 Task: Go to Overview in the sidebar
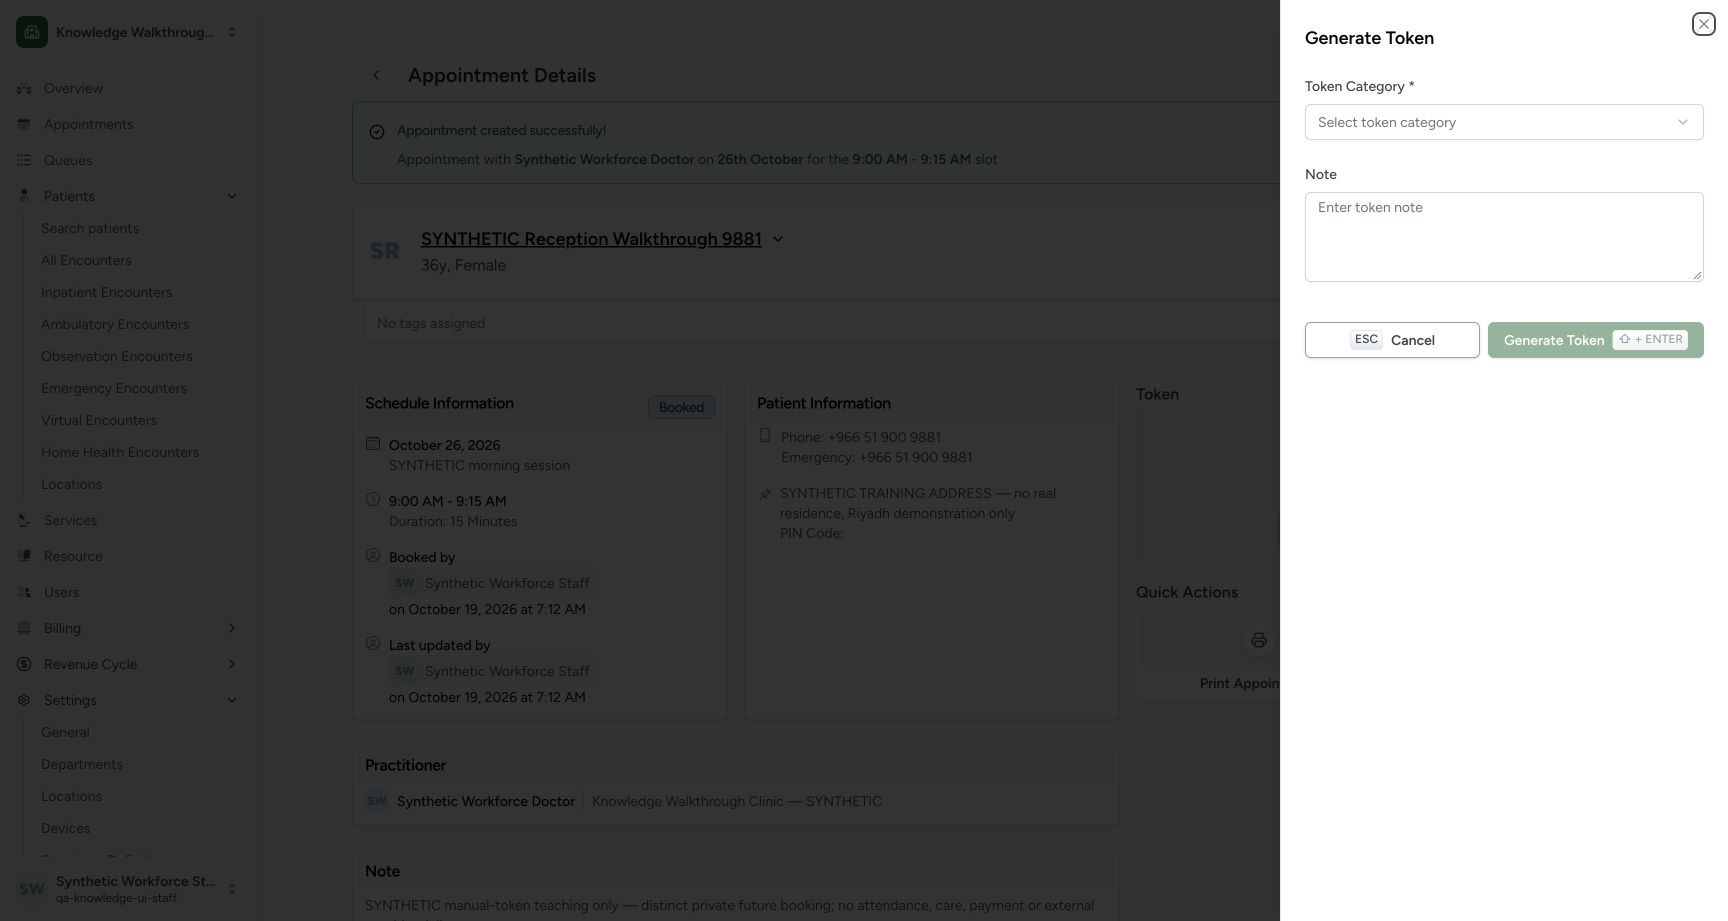click(73, 88)
